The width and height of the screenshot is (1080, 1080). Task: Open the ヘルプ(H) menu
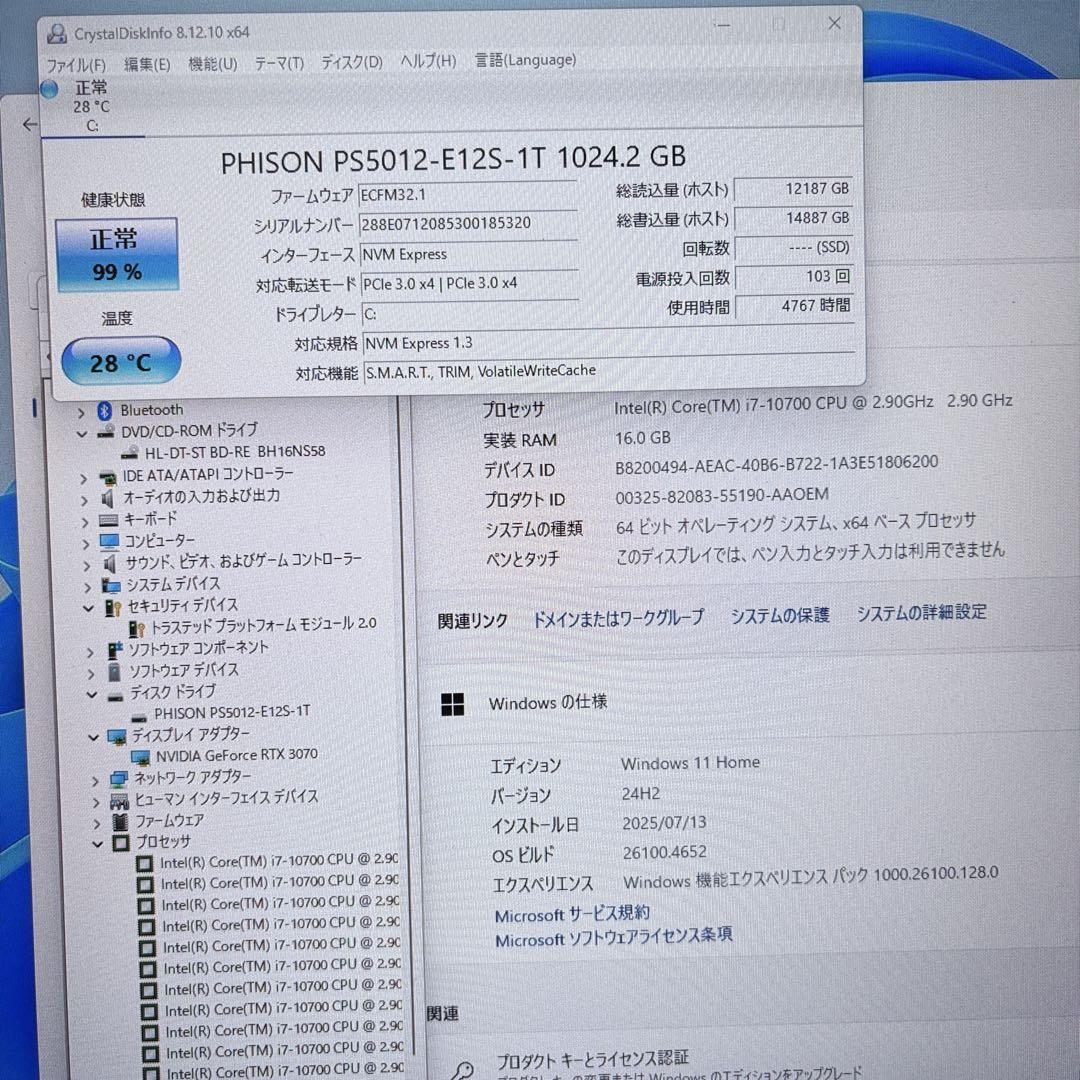tap(428, 61)
